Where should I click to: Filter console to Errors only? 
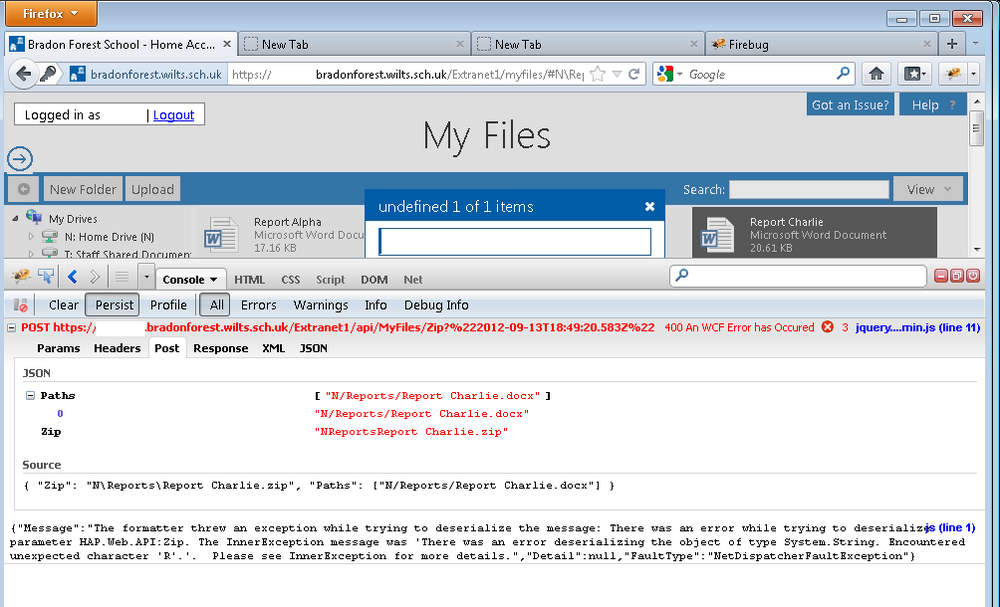(258, 305)
